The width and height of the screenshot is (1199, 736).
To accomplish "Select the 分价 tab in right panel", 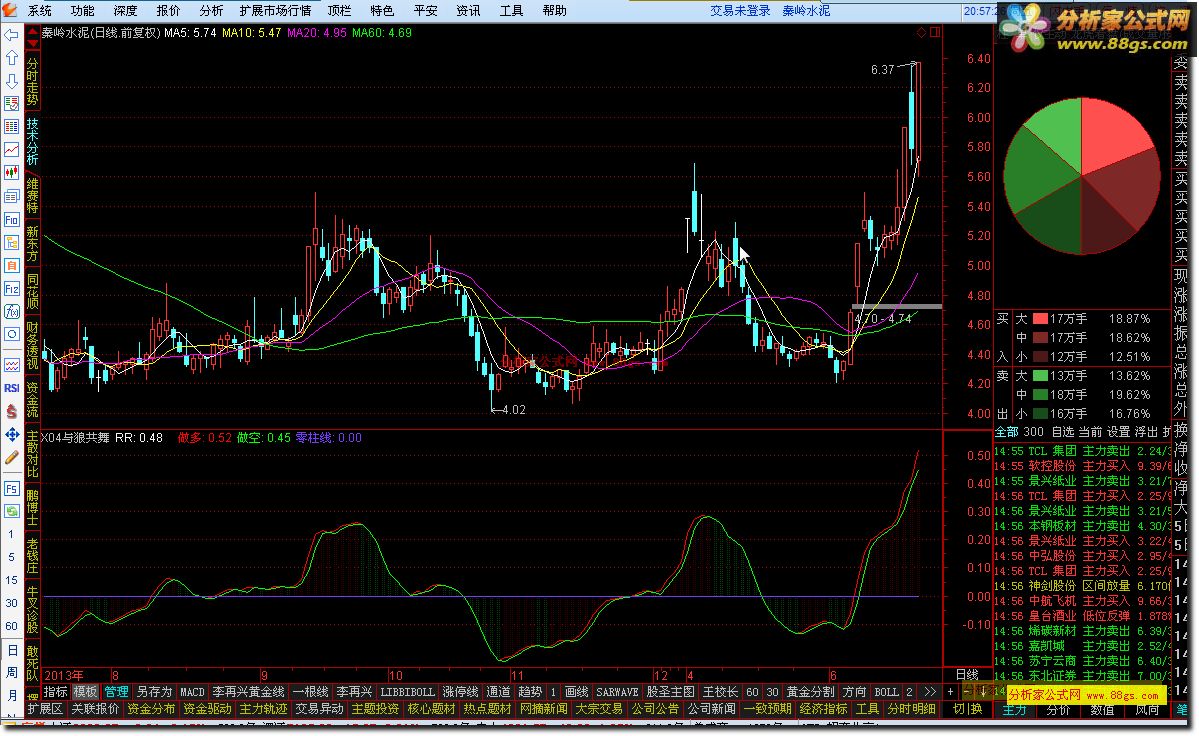I will click(1058, 710).
